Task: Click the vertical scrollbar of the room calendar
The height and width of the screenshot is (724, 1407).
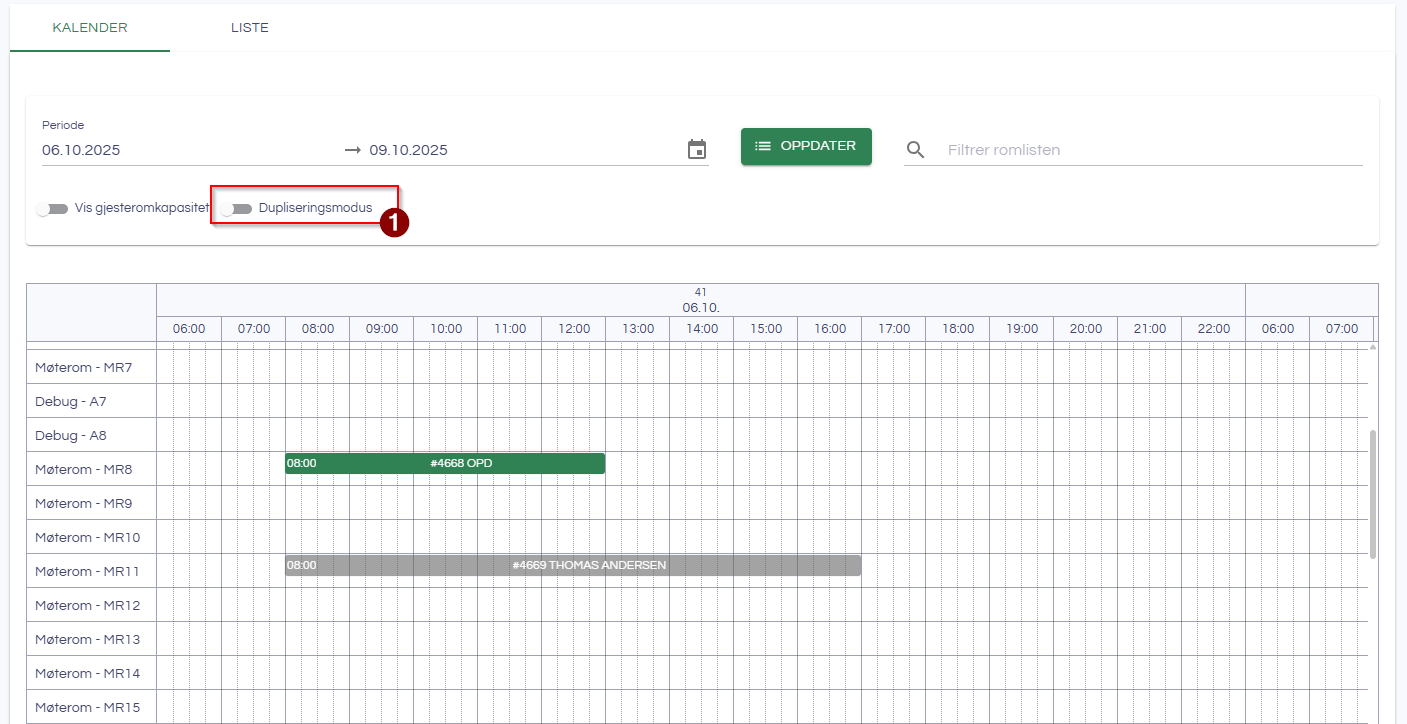Action: 1373,494
